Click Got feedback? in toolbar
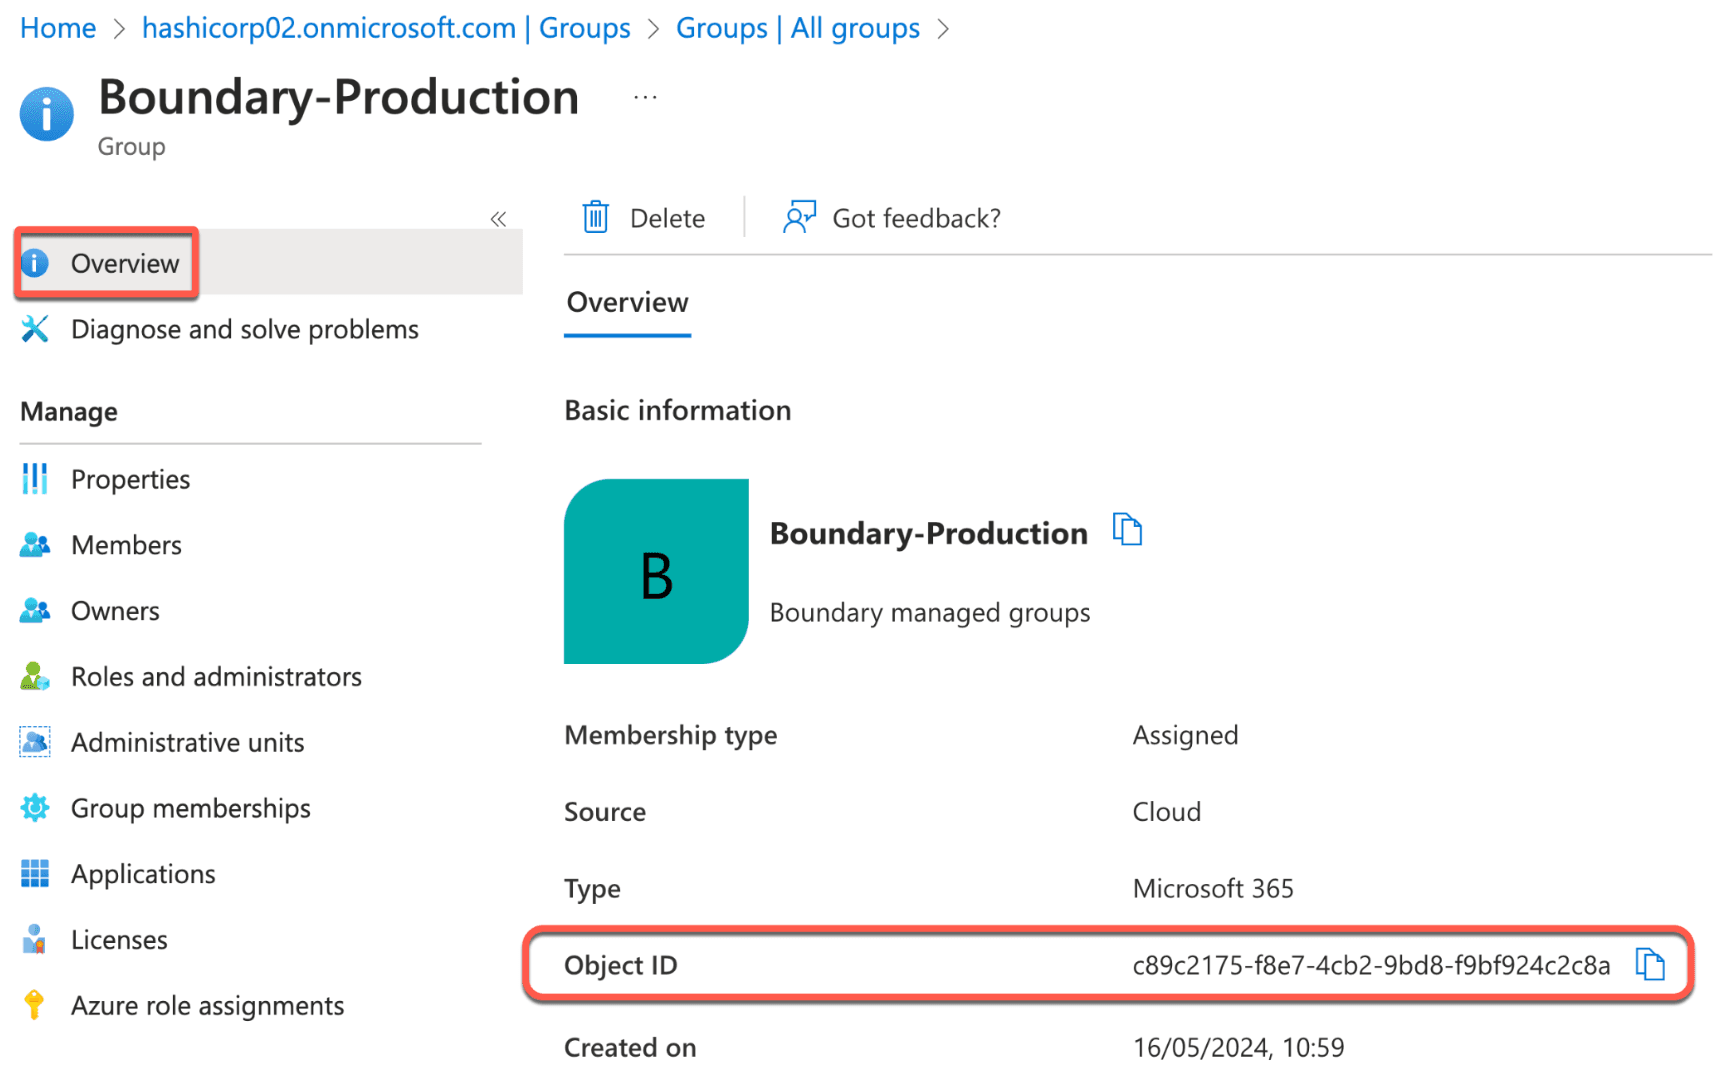This screenshot has height=1084, width=1732. (892, 218)
